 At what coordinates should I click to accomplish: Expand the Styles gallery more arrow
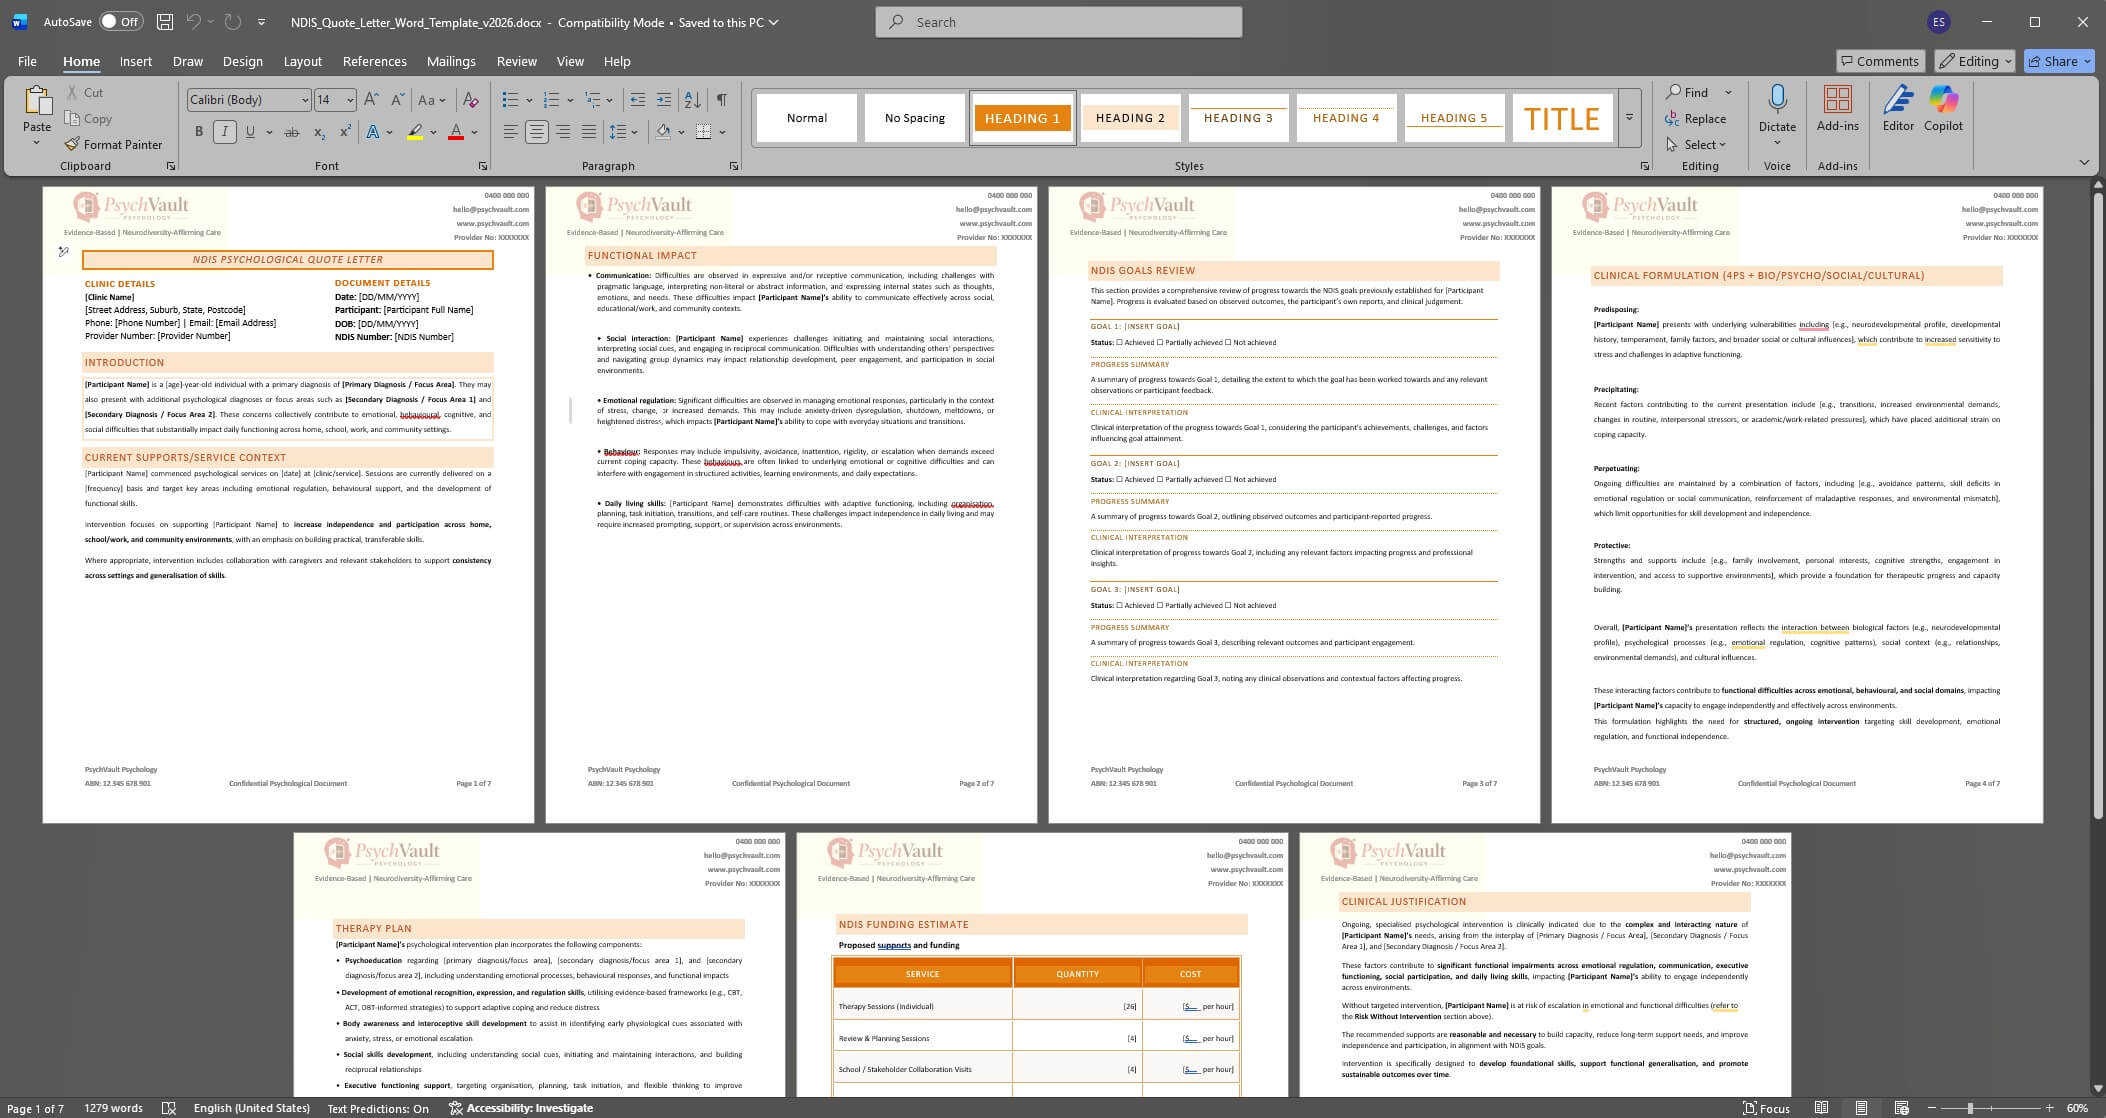point(1629,118)
